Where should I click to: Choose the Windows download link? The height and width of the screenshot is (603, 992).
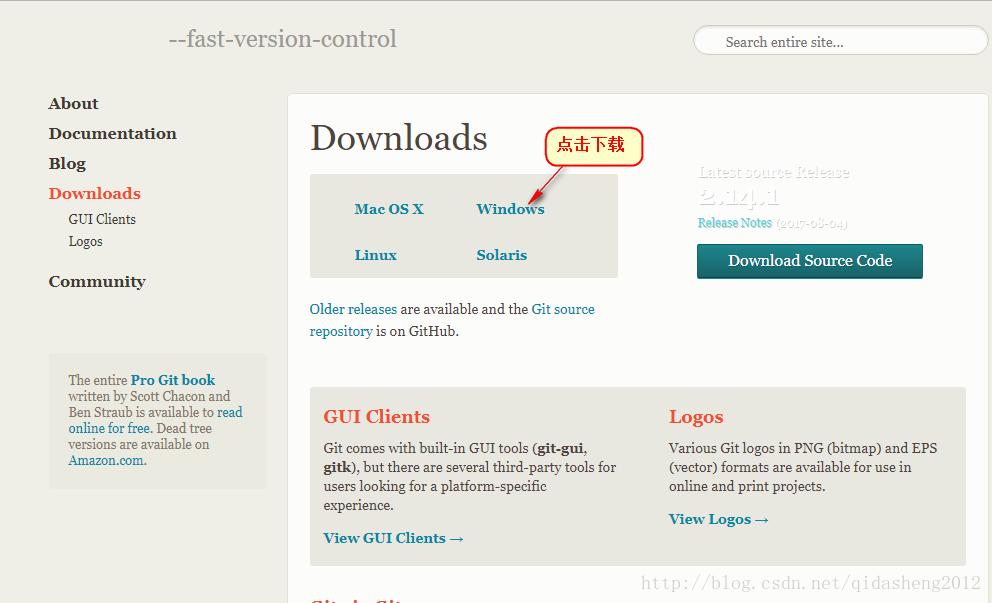click(x=510, y=209)
